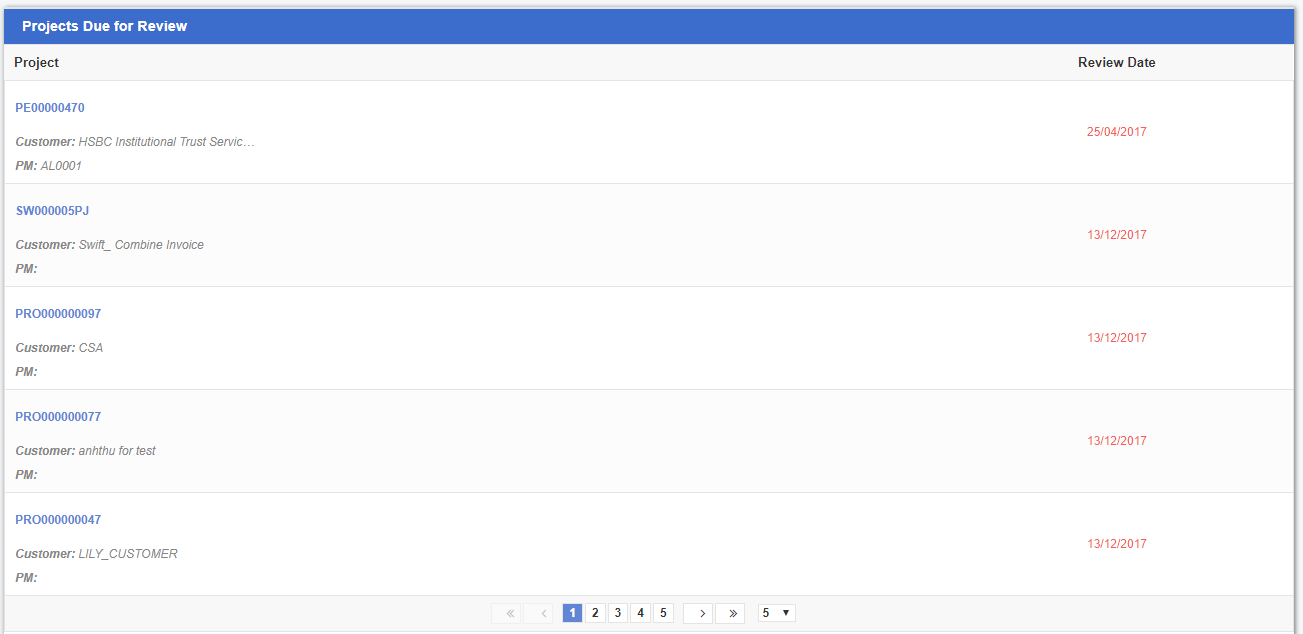Screen dimensions: 1303x634
Task: Click review date 25/04/2017
Action: [x=1116, y=132]
